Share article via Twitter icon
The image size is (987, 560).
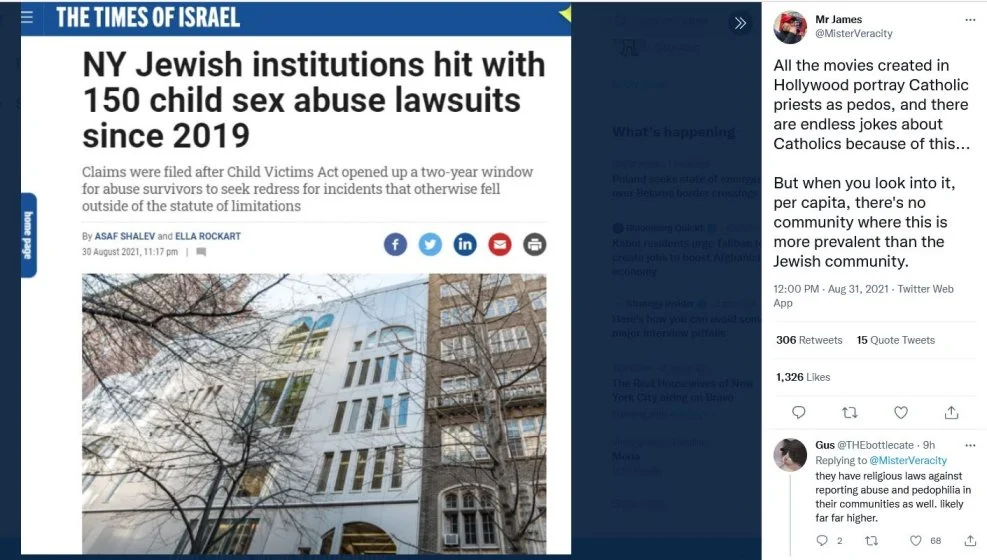coord(430,244)
